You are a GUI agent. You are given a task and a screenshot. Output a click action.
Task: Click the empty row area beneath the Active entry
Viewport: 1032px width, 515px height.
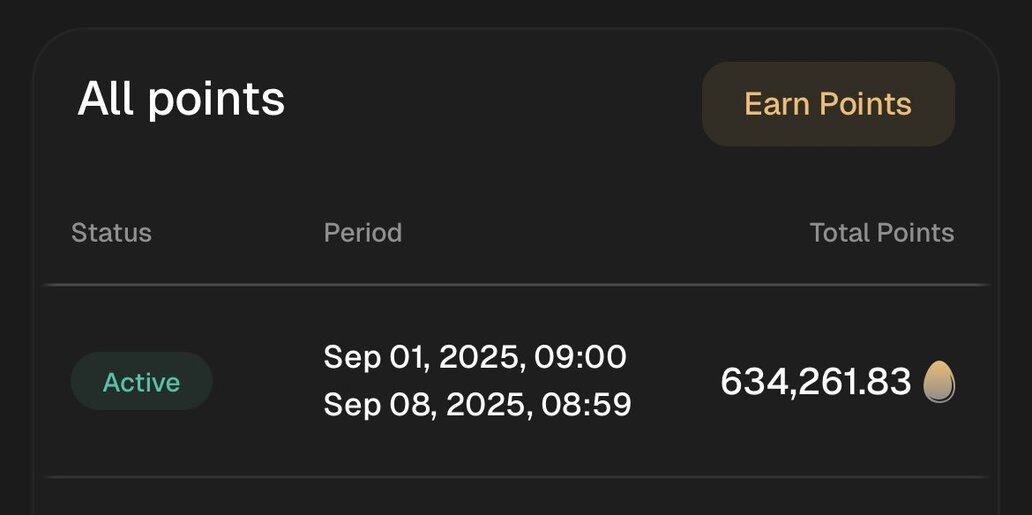(x=516, y=497)
